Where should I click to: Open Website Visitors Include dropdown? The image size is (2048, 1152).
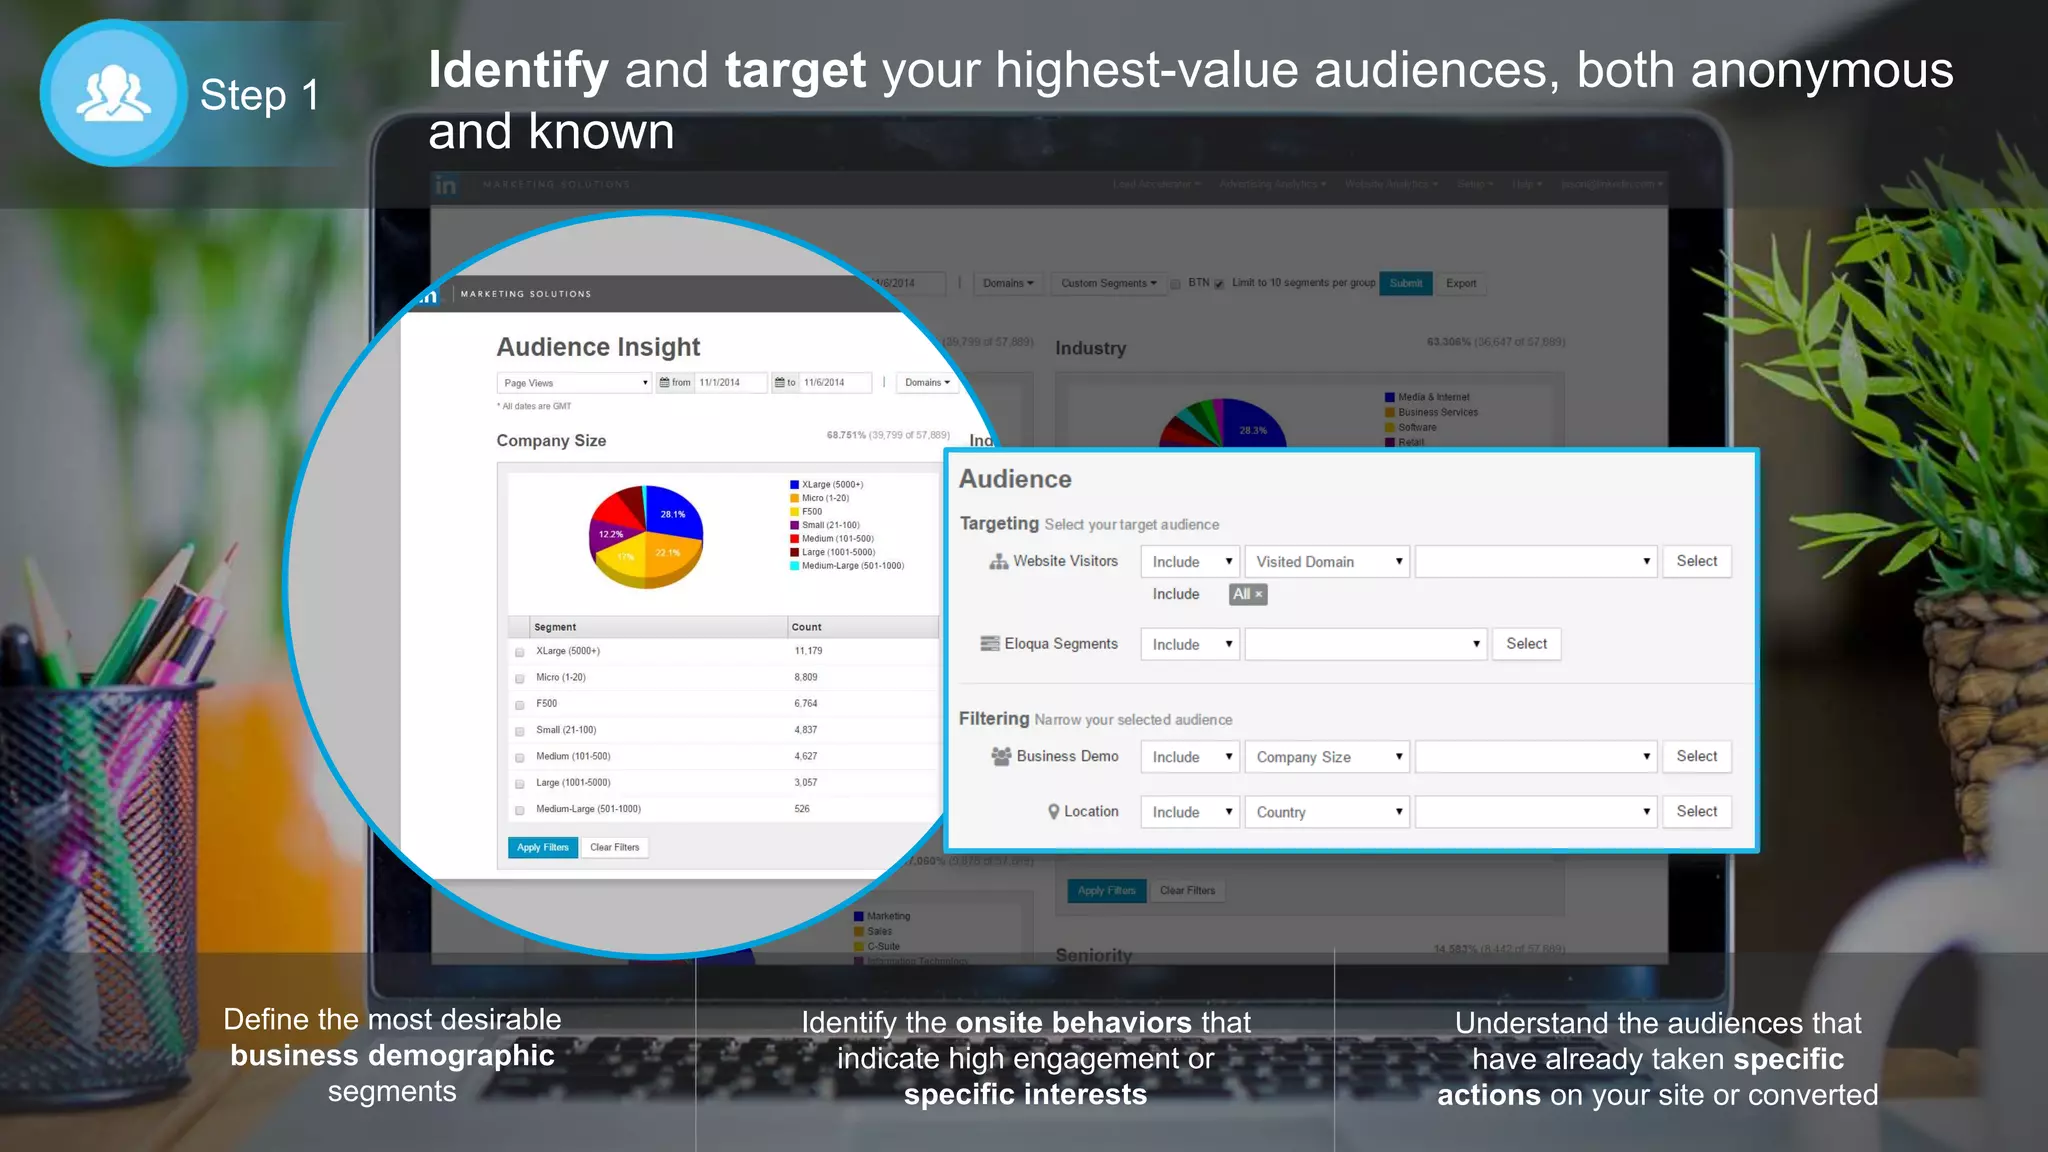[x=1190, y=562]
